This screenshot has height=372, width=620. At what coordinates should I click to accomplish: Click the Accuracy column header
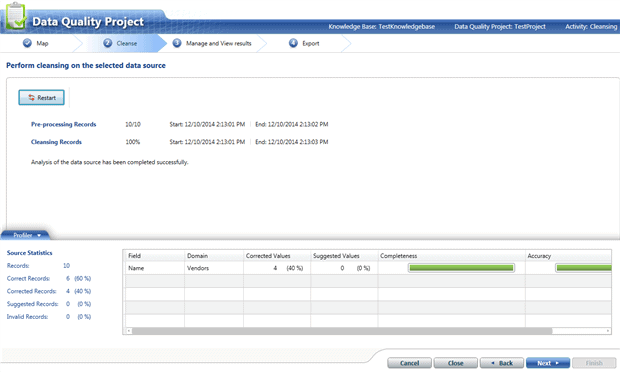(x=568, y=256)
